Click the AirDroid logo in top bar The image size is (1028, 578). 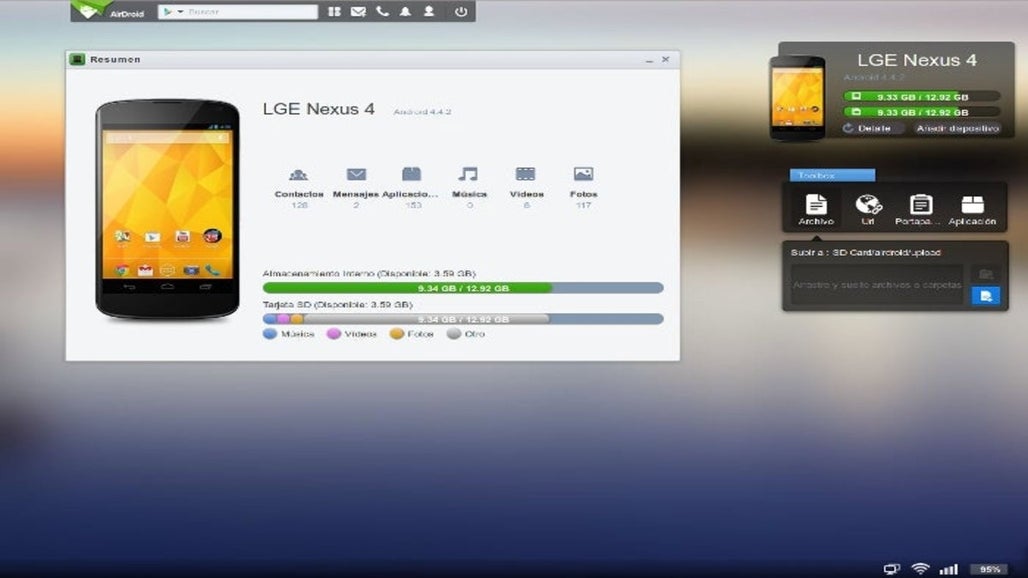tap(108, 10)
